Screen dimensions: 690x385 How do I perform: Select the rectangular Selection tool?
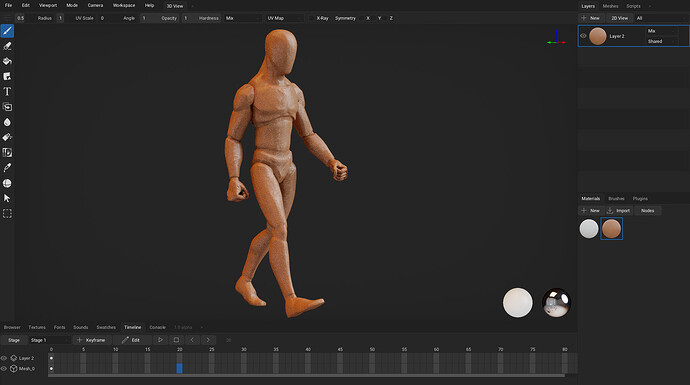coord(7,214)
